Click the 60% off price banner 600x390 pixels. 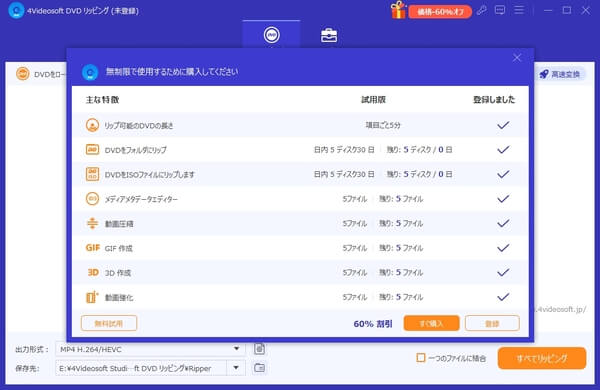(x=440, y=12)
